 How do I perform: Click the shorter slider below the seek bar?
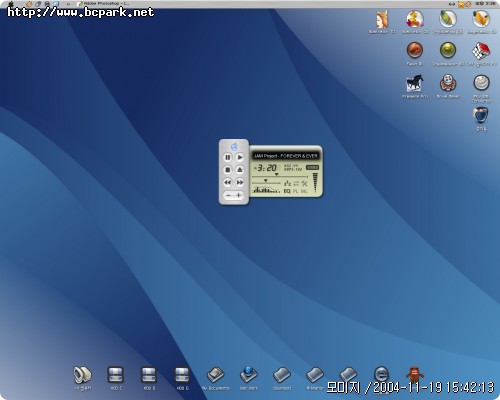266,181
